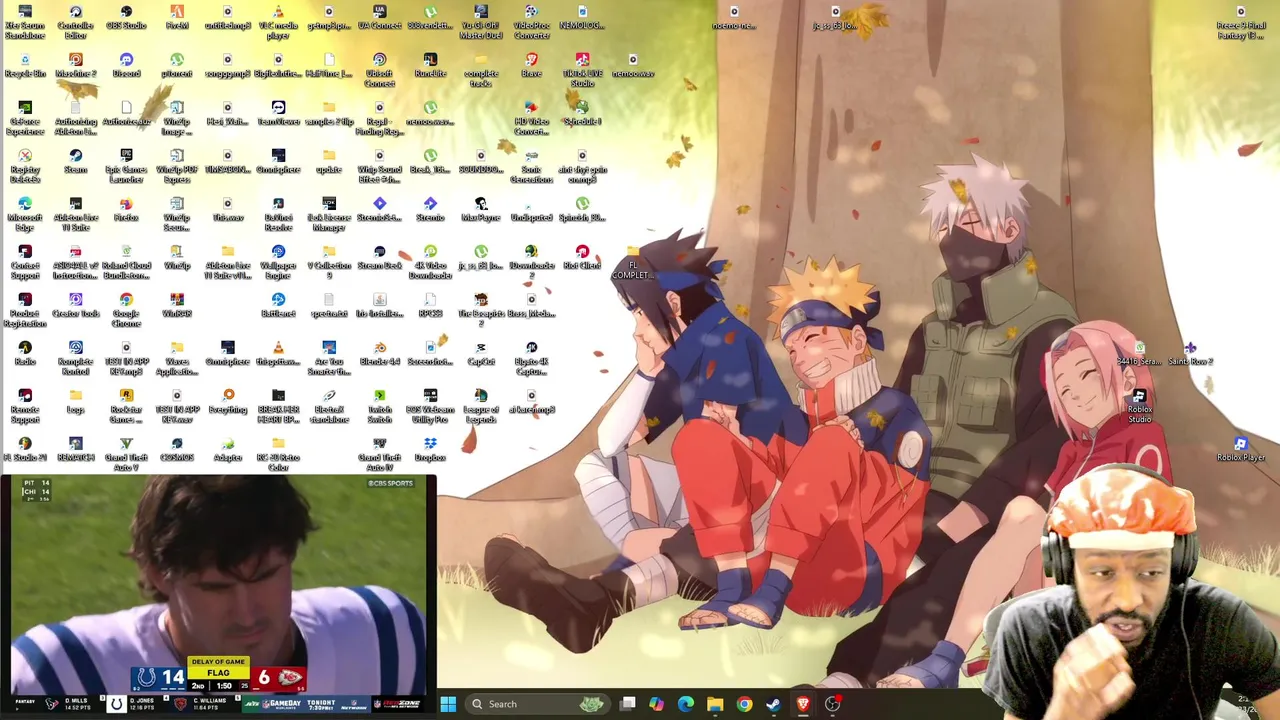
Task: Select the Grand Theft Auto V shortcut
Action: click(126, 455)
